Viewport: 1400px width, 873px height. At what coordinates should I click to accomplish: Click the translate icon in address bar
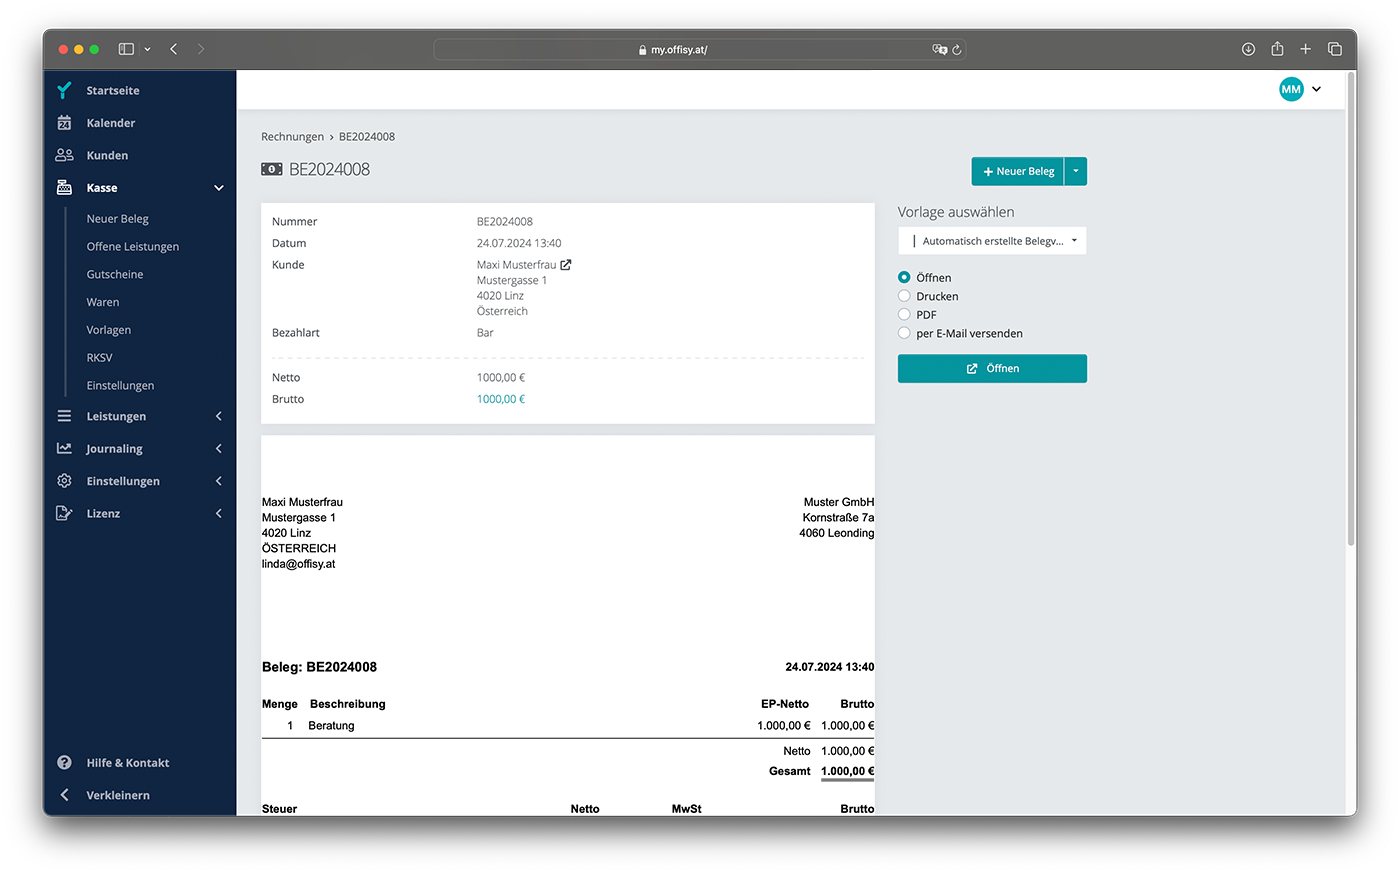[939, 49]
